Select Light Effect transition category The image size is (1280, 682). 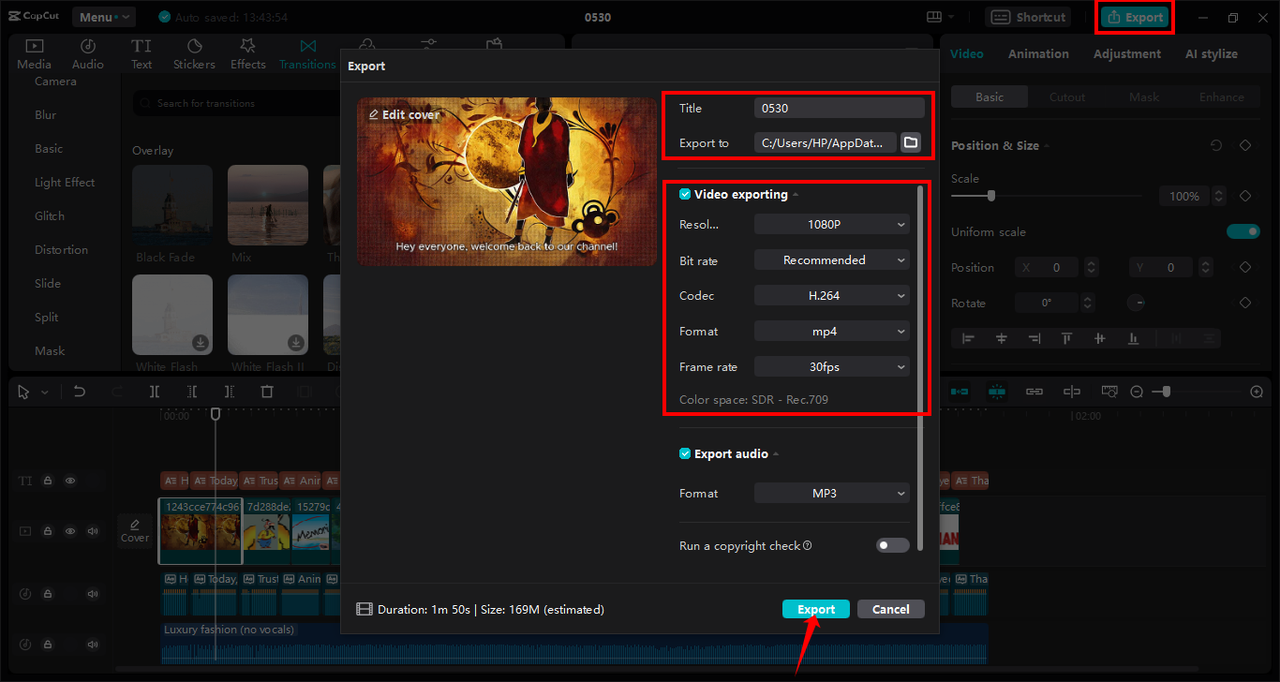pyautogui.click(x=65, y=183)
